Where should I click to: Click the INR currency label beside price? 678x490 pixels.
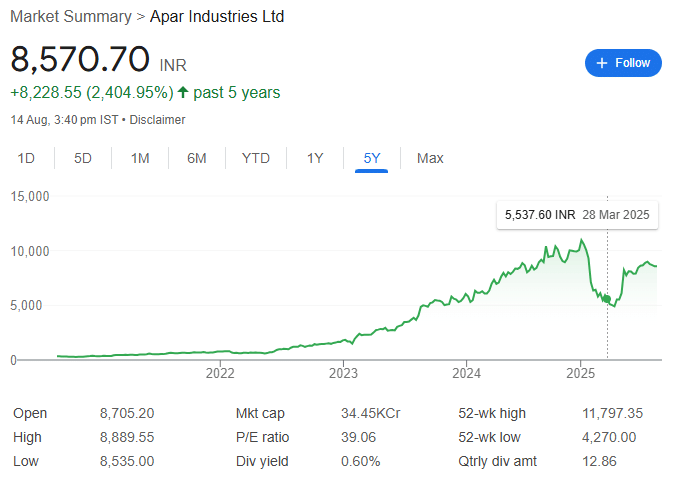click(x=173, y=65)
